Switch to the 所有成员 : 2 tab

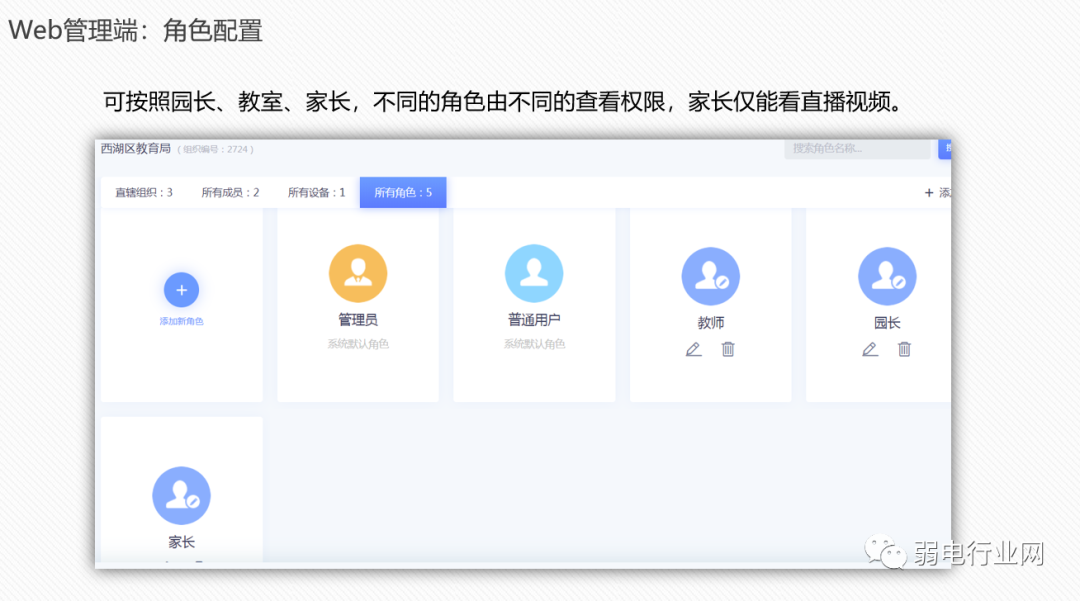(x=230, y=193)
